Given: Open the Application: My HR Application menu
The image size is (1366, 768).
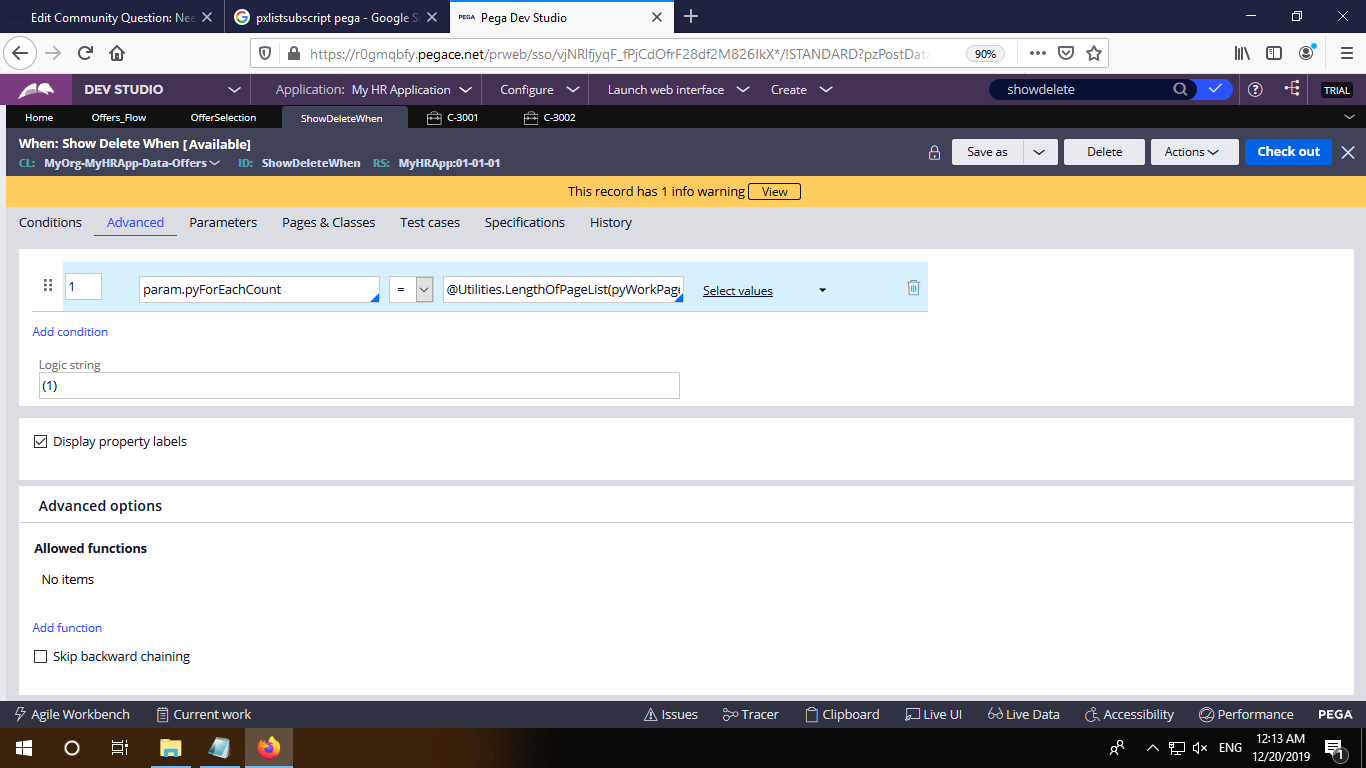Looking at the screenshot, I should coord(372,90).
